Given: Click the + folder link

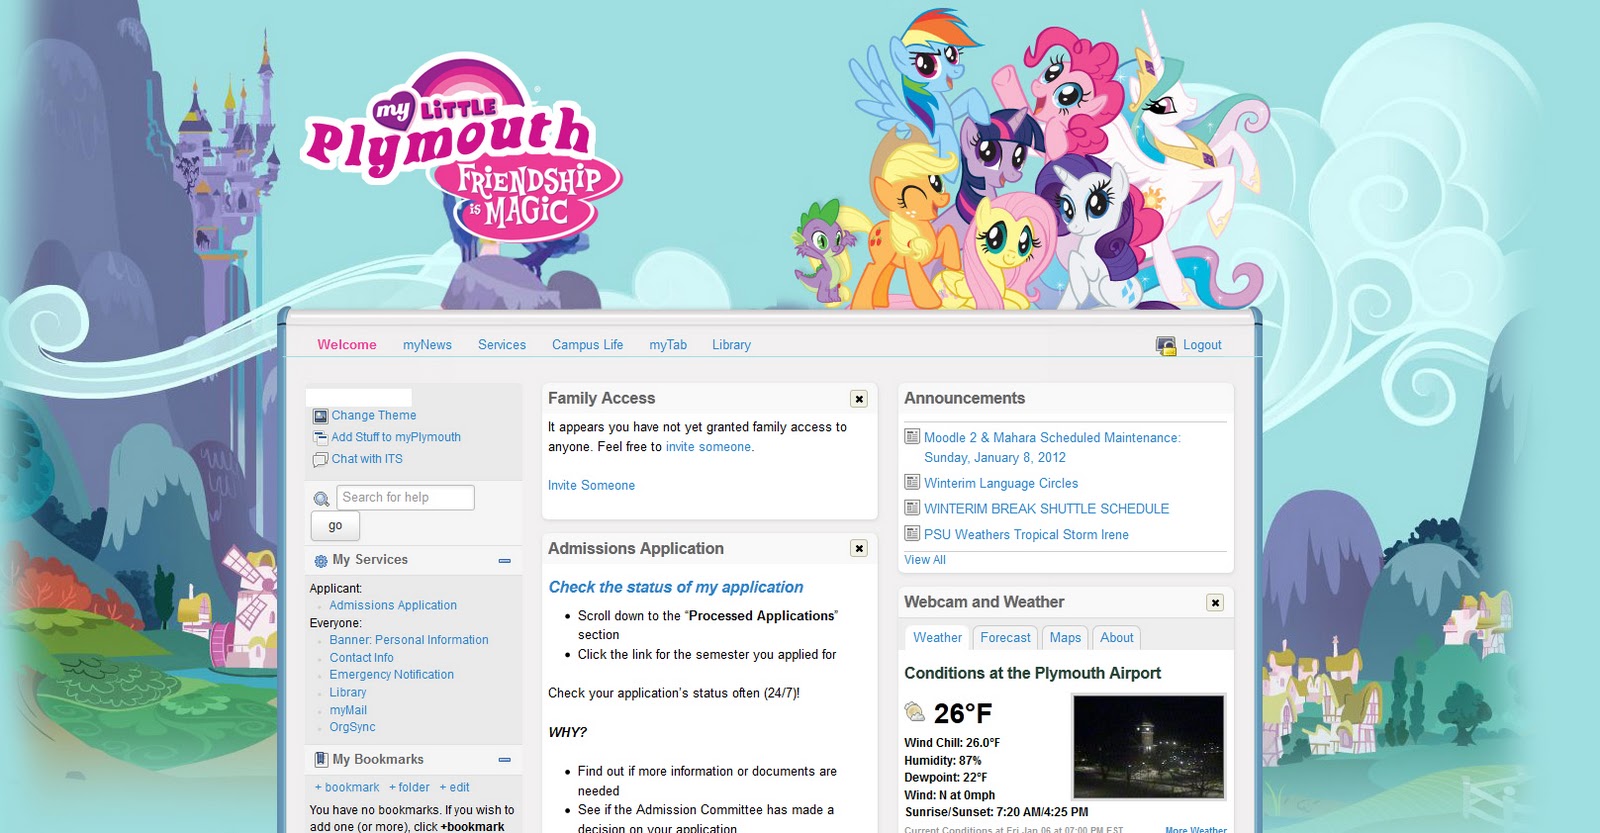Looking at the screenshot, I should tap(409, 788).
